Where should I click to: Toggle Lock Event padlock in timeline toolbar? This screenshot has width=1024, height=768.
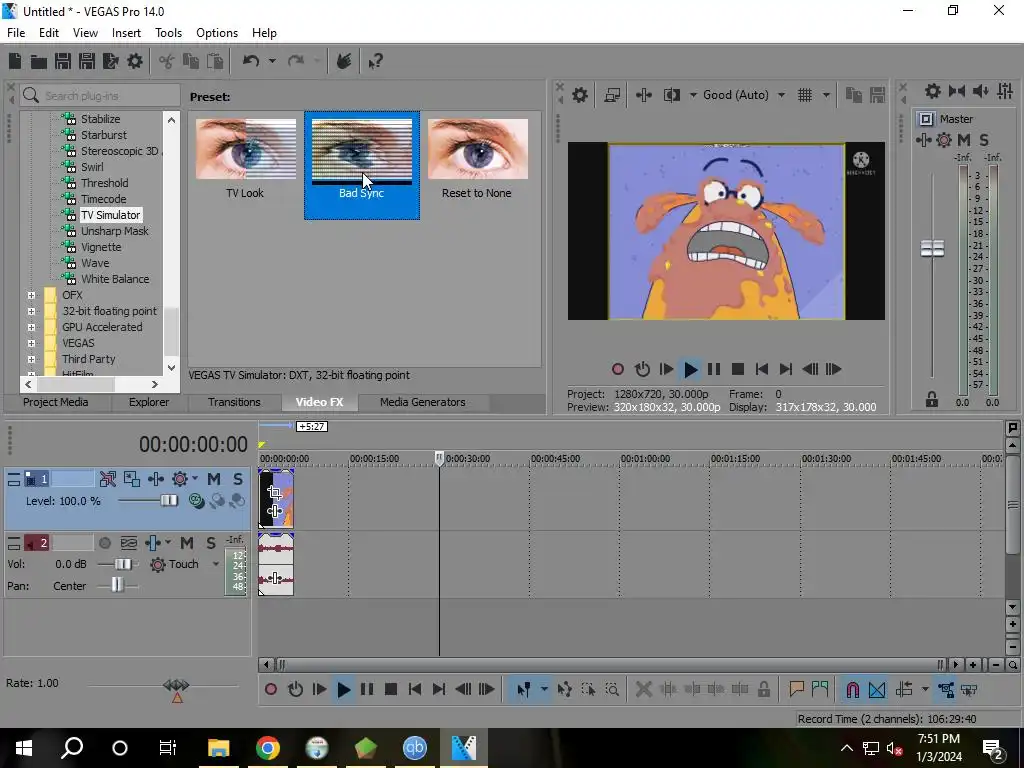point(763,690)
